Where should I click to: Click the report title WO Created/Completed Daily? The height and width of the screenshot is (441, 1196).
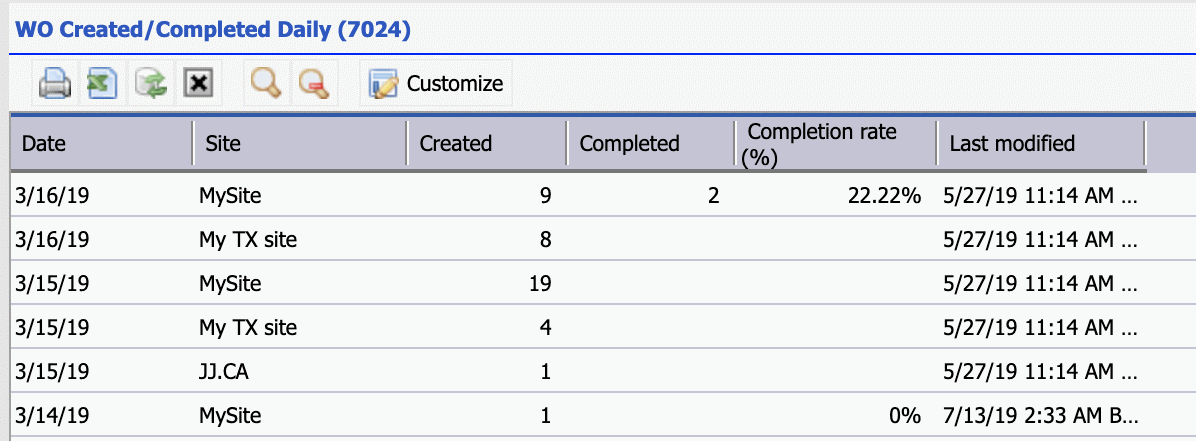click(x=210, y=30)
